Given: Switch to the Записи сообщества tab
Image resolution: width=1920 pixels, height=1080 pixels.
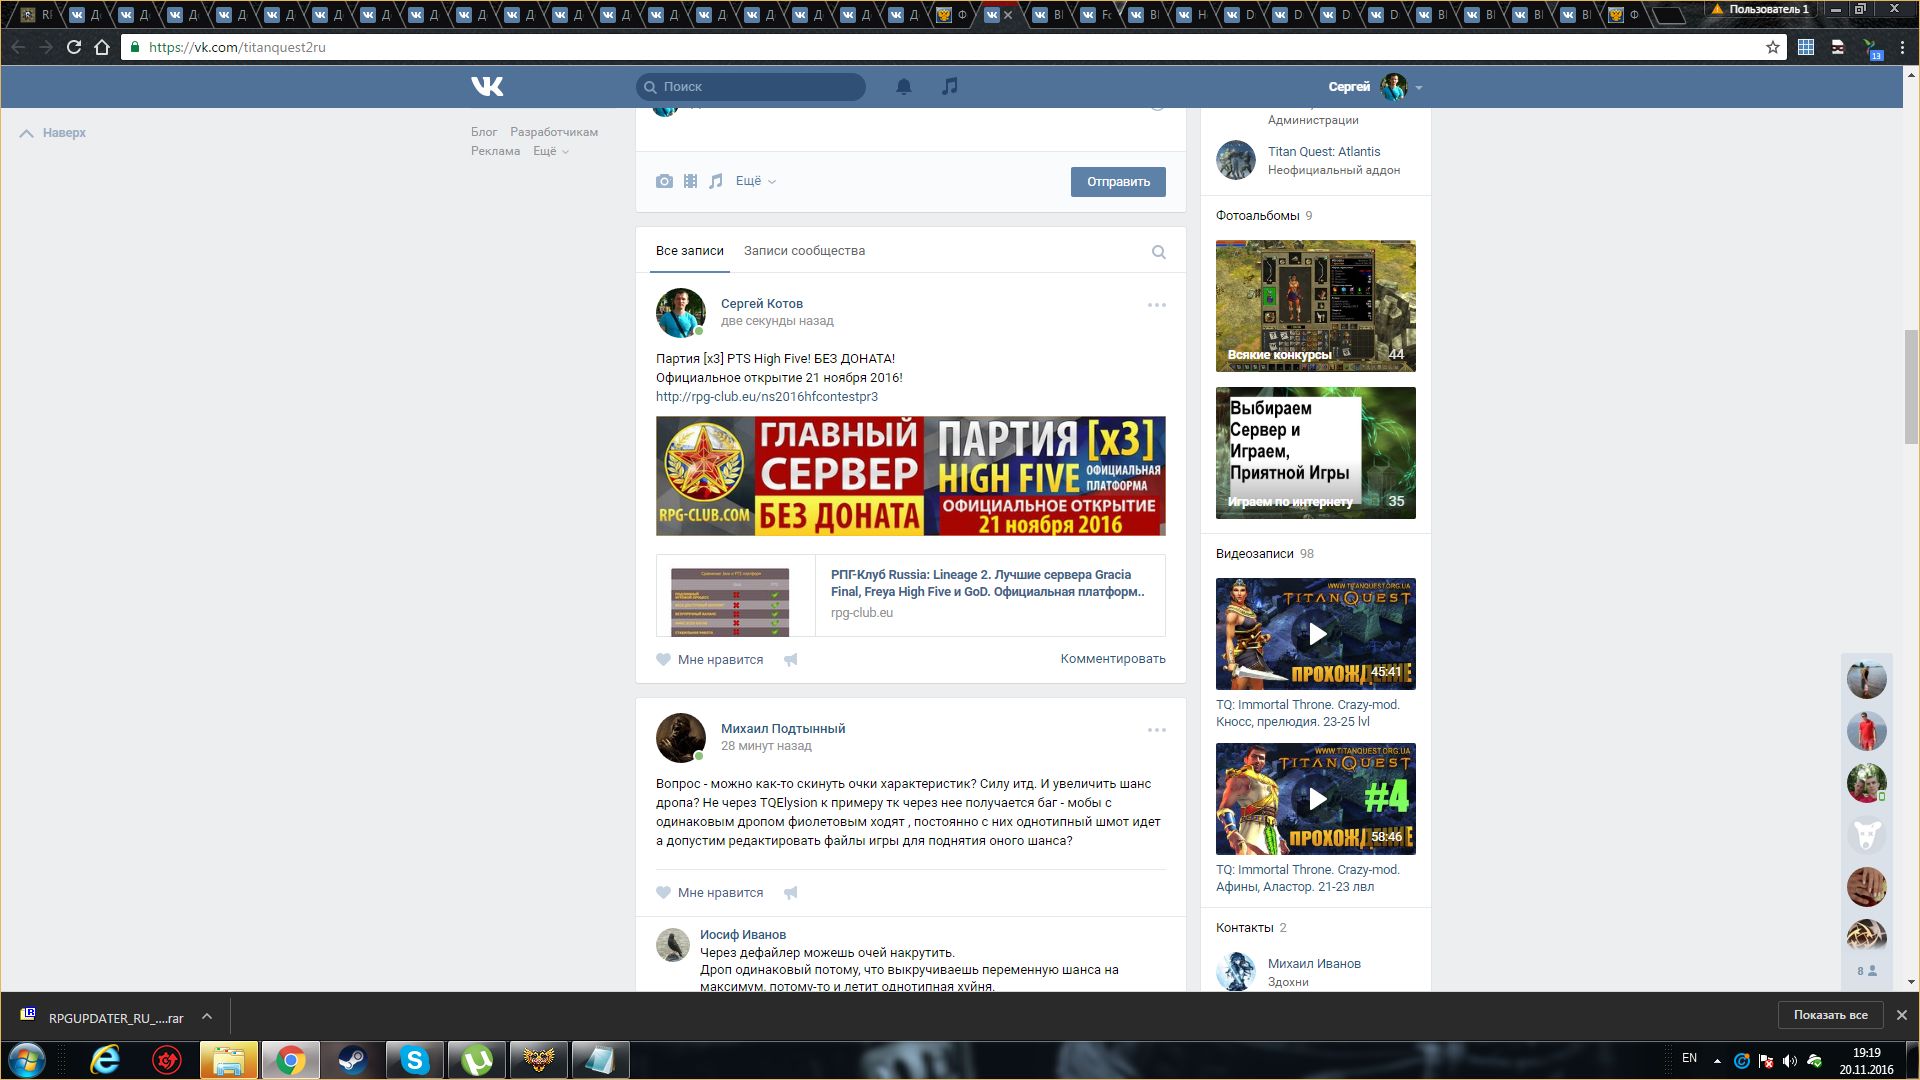Looking at the screenshot, I should tap(804, 251).
